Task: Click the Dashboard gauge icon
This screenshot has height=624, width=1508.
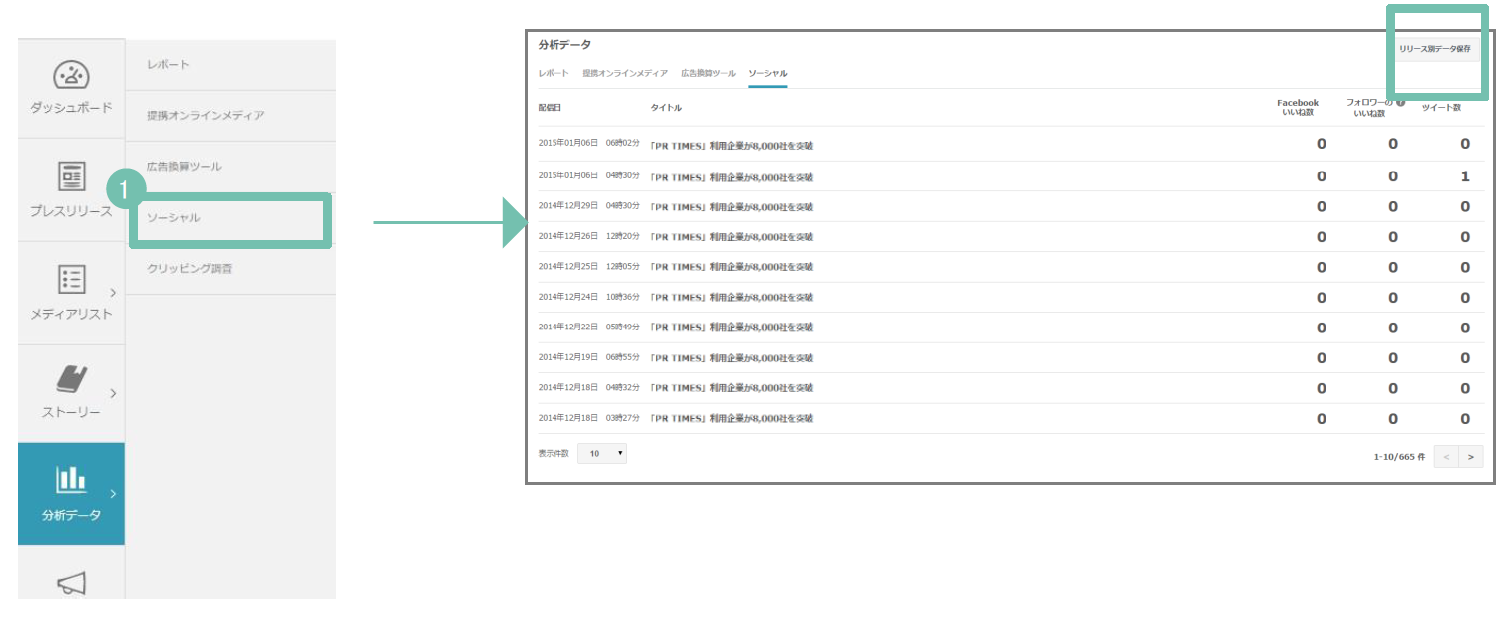Action: tap(71, 75)
